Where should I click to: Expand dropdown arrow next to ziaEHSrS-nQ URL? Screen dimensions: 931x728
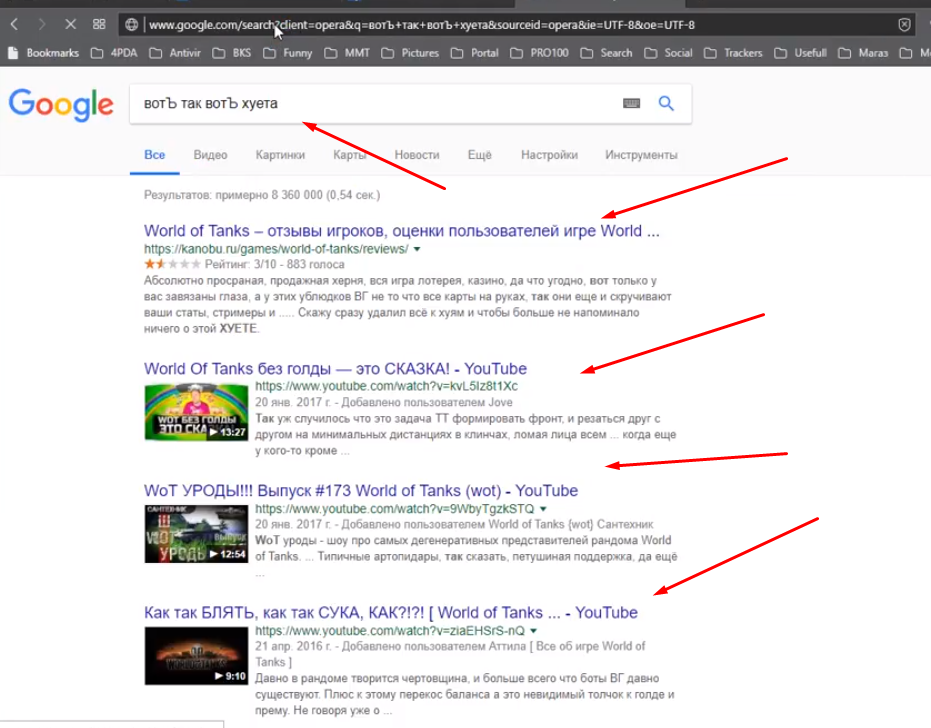533,631
